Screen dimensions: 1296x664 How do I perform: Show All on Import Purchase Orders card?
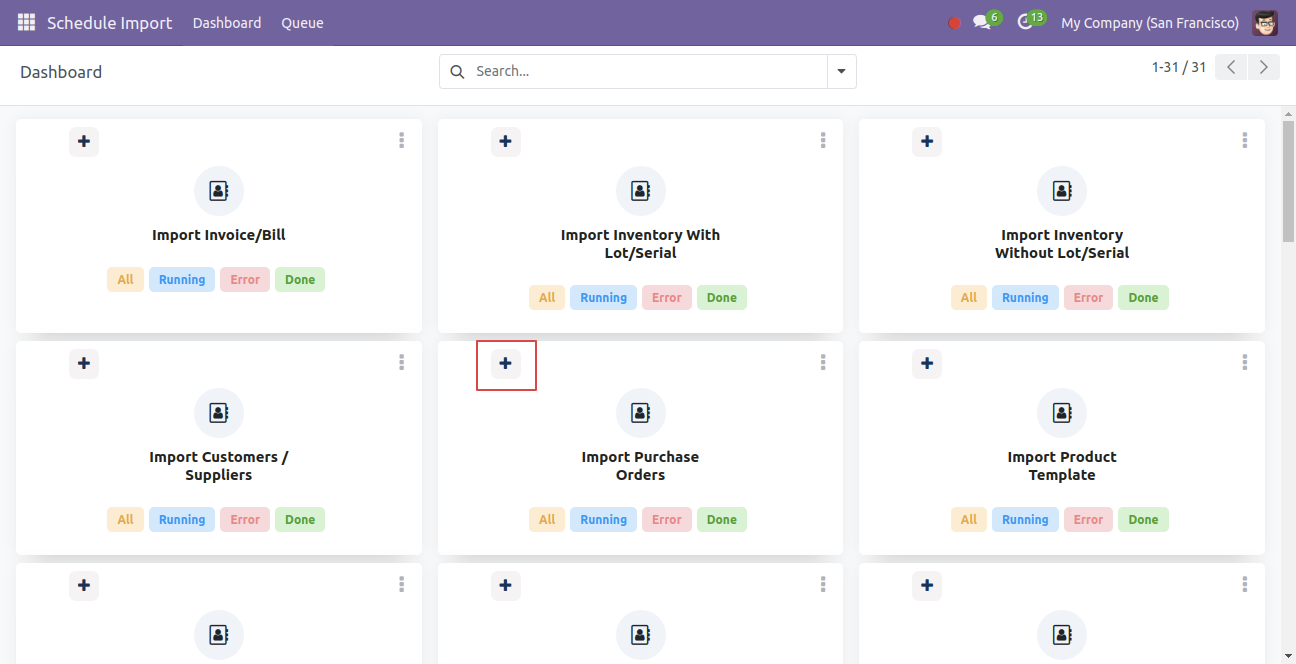(547, 520)
